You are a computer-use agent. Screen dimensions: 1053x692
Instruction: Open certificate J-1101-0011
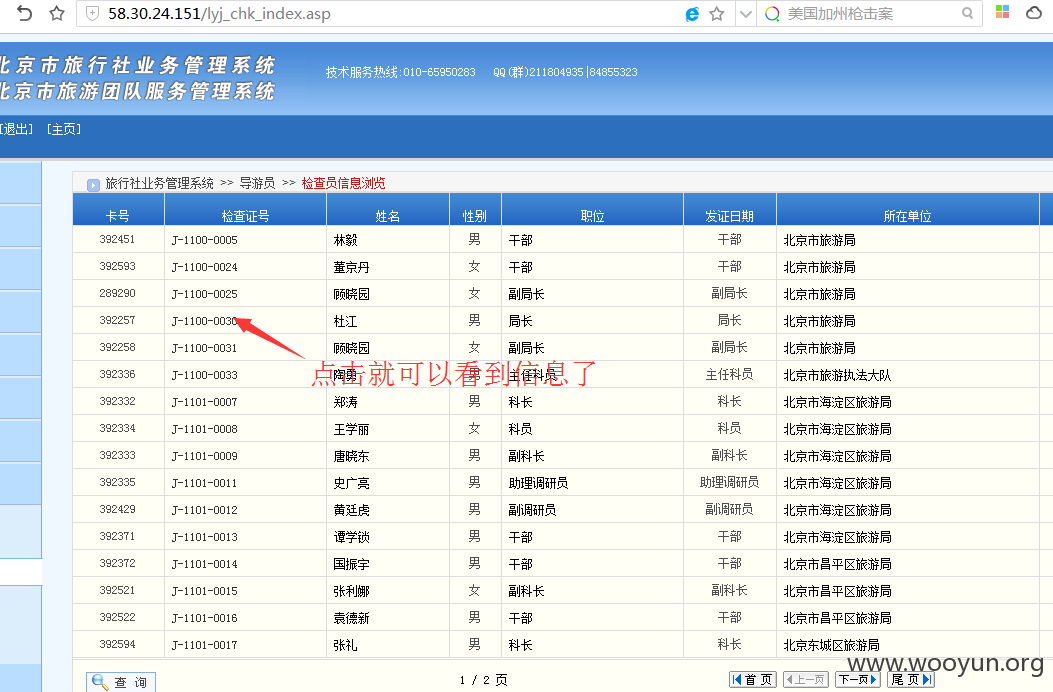tap(205, 482)
